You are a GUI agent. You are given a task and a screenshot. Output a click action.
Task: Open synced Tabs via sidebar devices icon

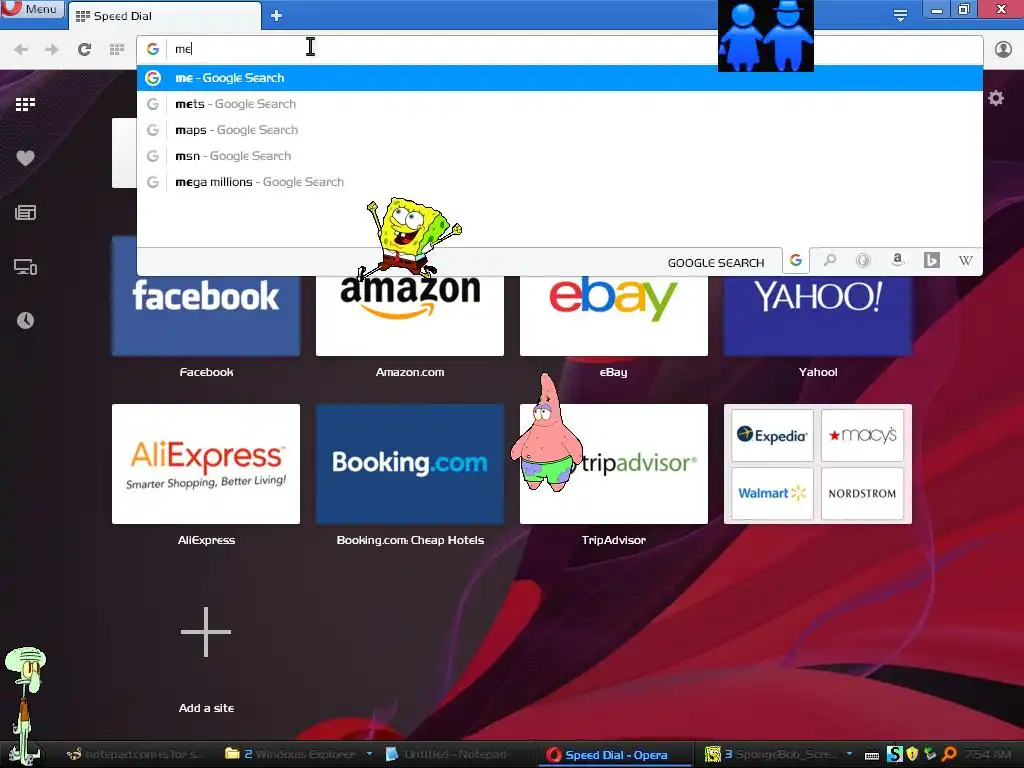pos(25,266)
